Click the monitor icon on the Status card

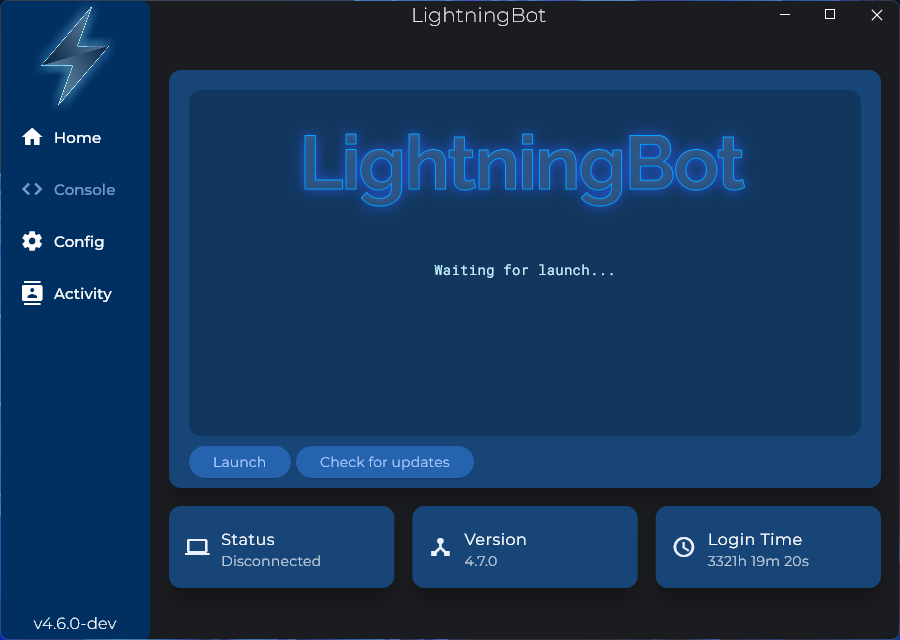pos(197,547)
